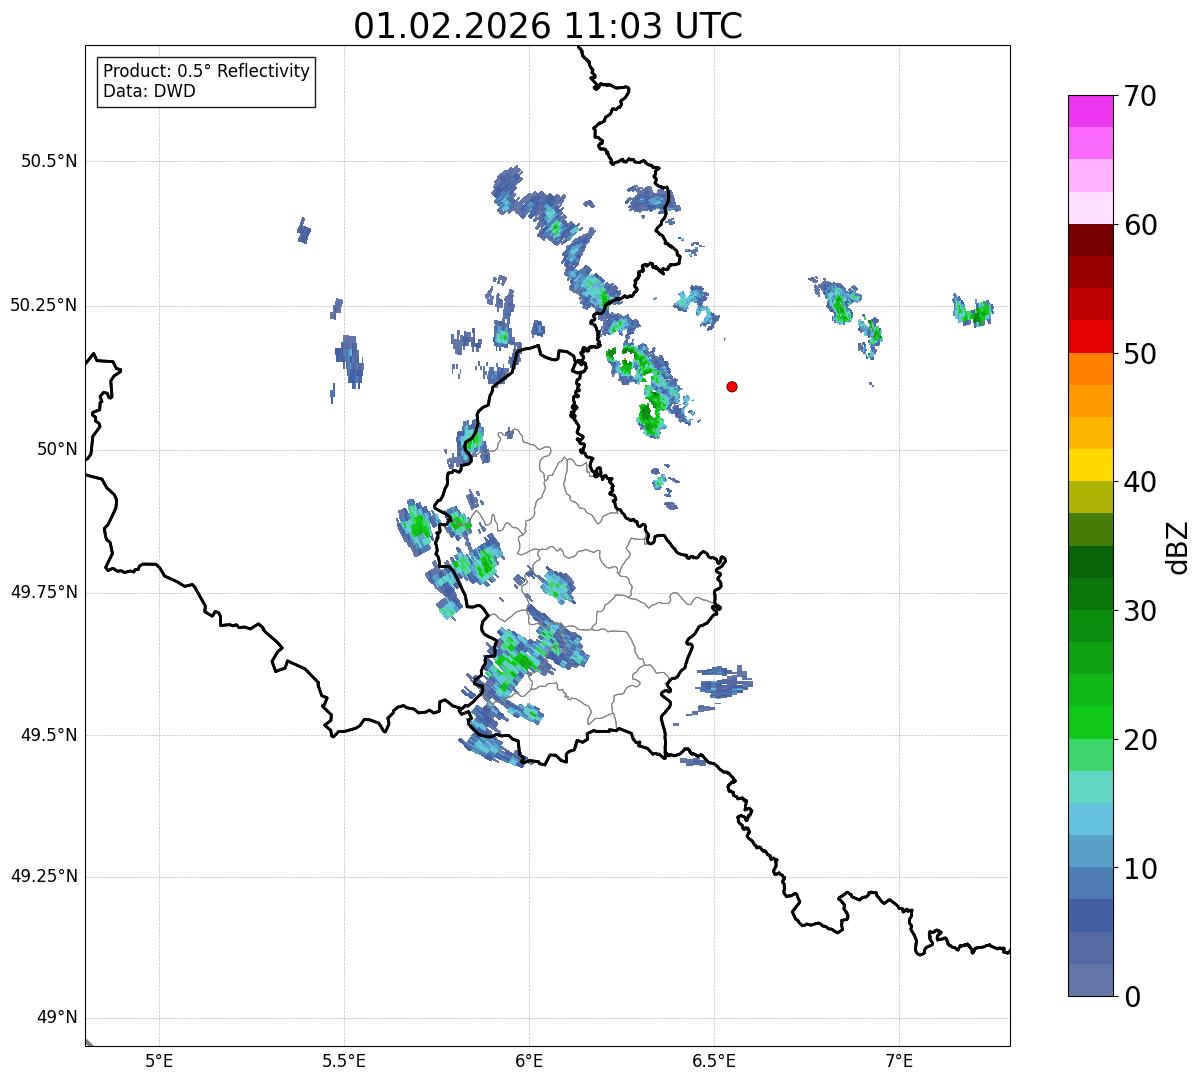Click the light green colorbar swatch below 20
This screenshot has height=1081, width=1202.
point(1090,754)
